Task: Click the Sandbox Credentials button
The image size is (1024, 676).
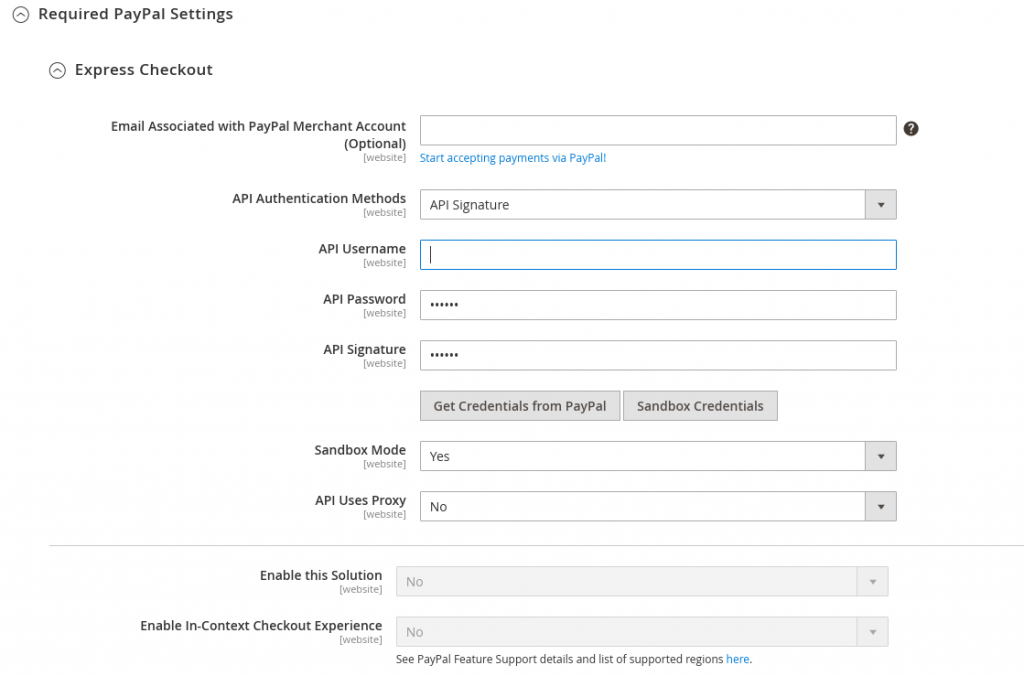Action: 700,406
